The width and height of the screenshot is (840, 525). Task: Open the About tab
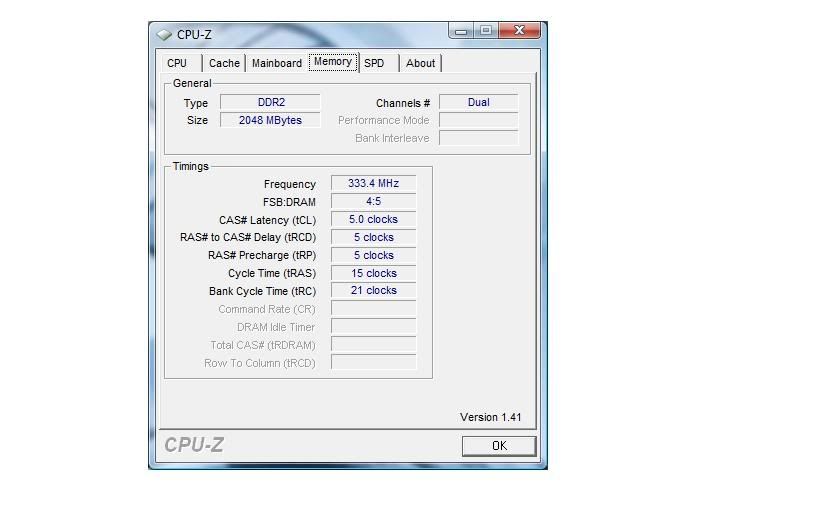[x=421, y=63]
